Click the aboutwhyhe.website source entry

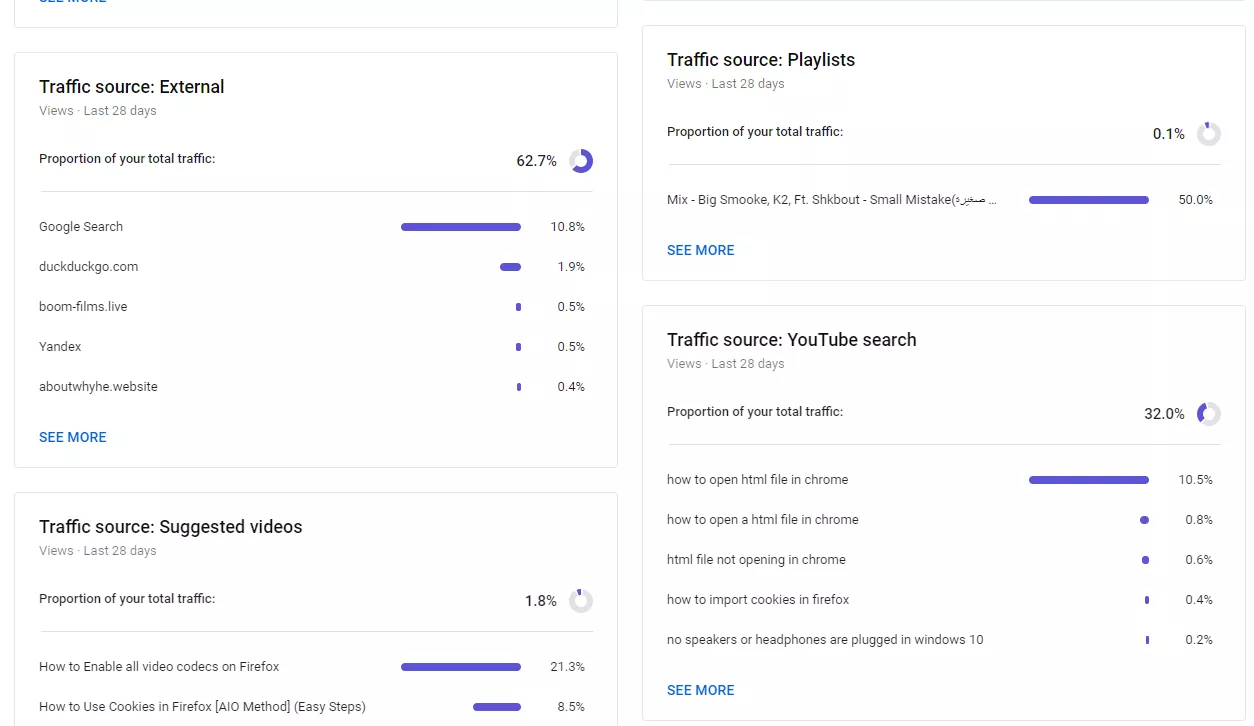coord(98,387)
